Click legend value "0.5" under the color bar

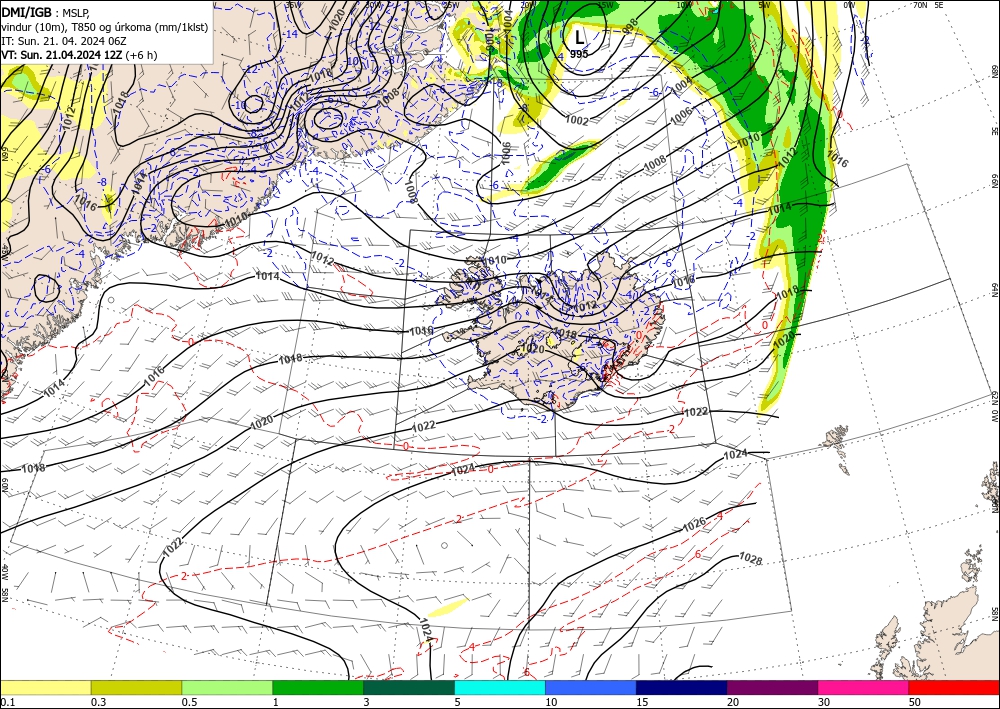[x=189, y=702]
